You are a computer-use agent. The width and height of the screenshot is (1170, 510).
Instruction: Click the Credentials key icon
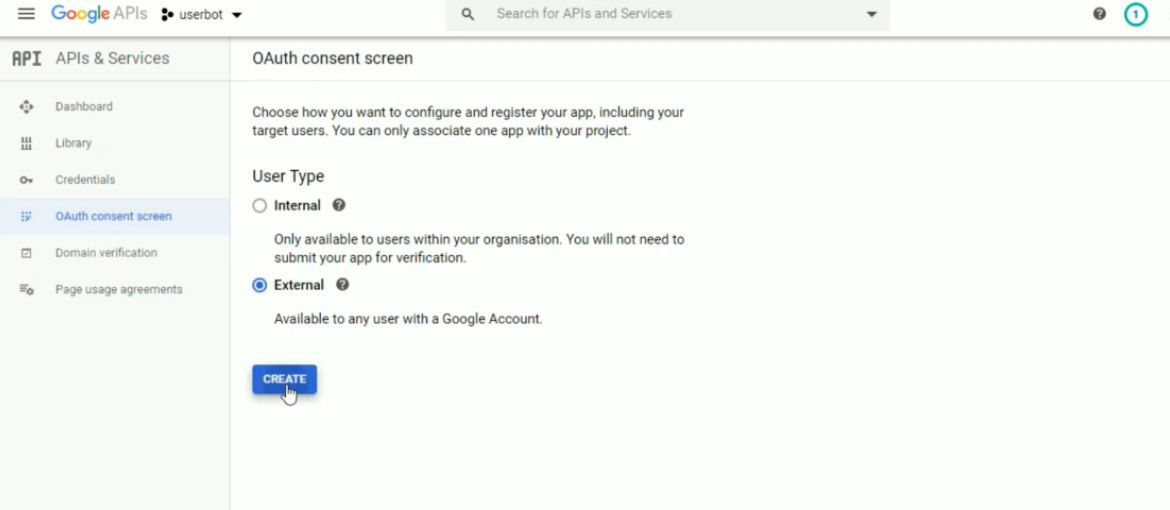[x=27, y=180]
